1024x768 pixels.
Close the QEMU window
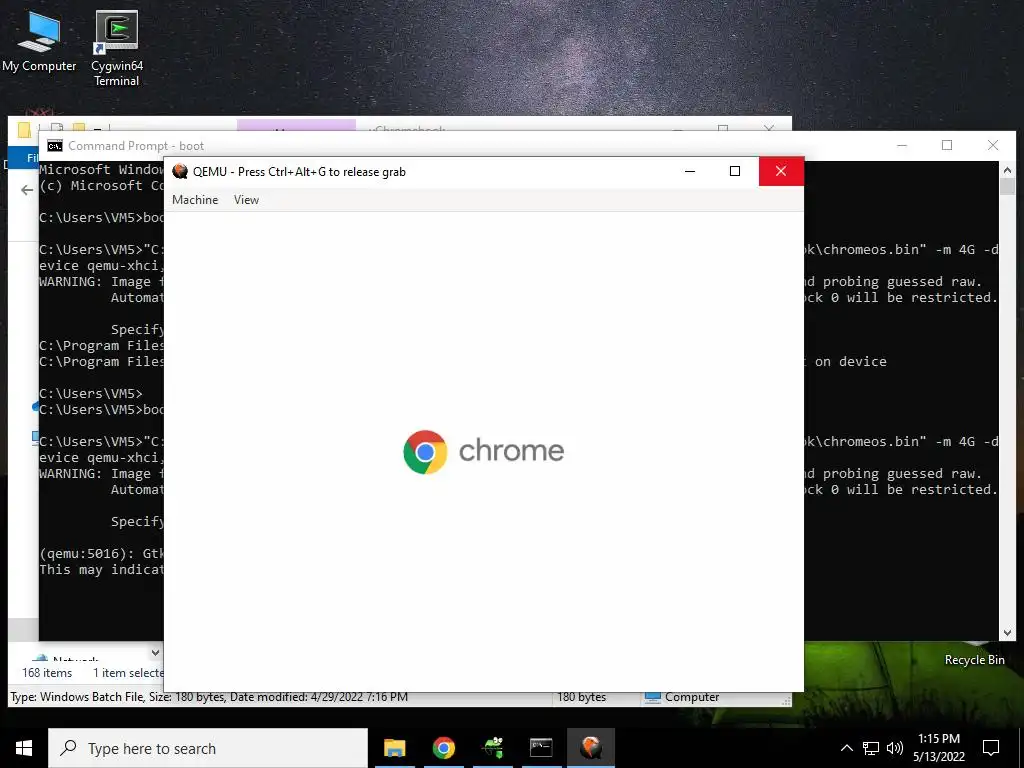pos(781,171)
